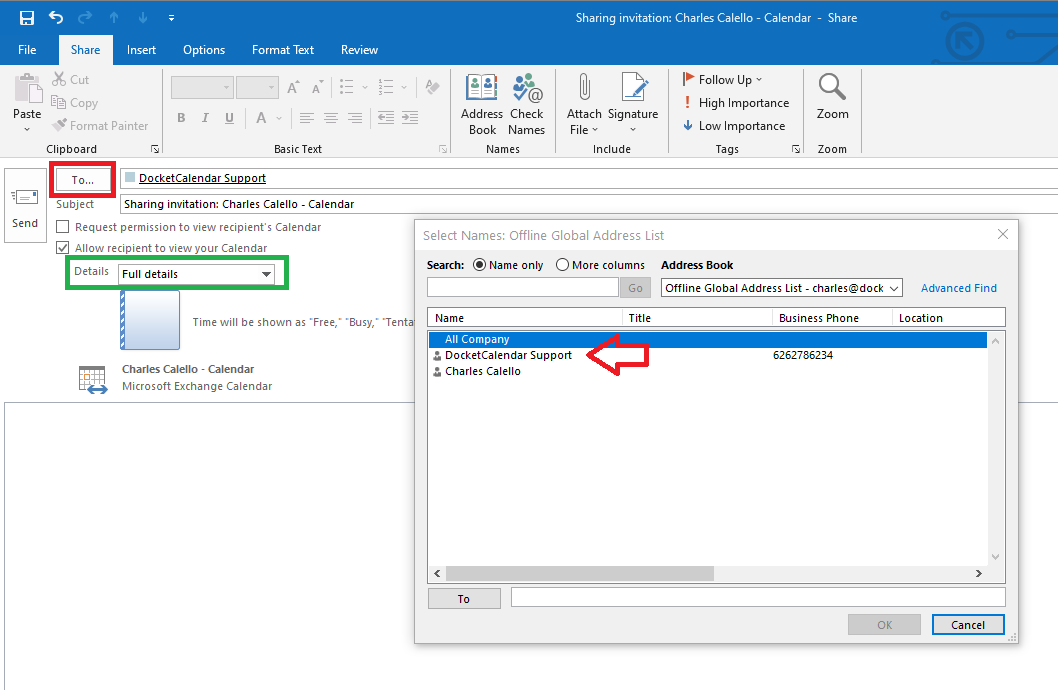The image size is (1058, 690).
Task: Toggle Underline formatting
Action: pyautogui.click(x=229, y=118)
